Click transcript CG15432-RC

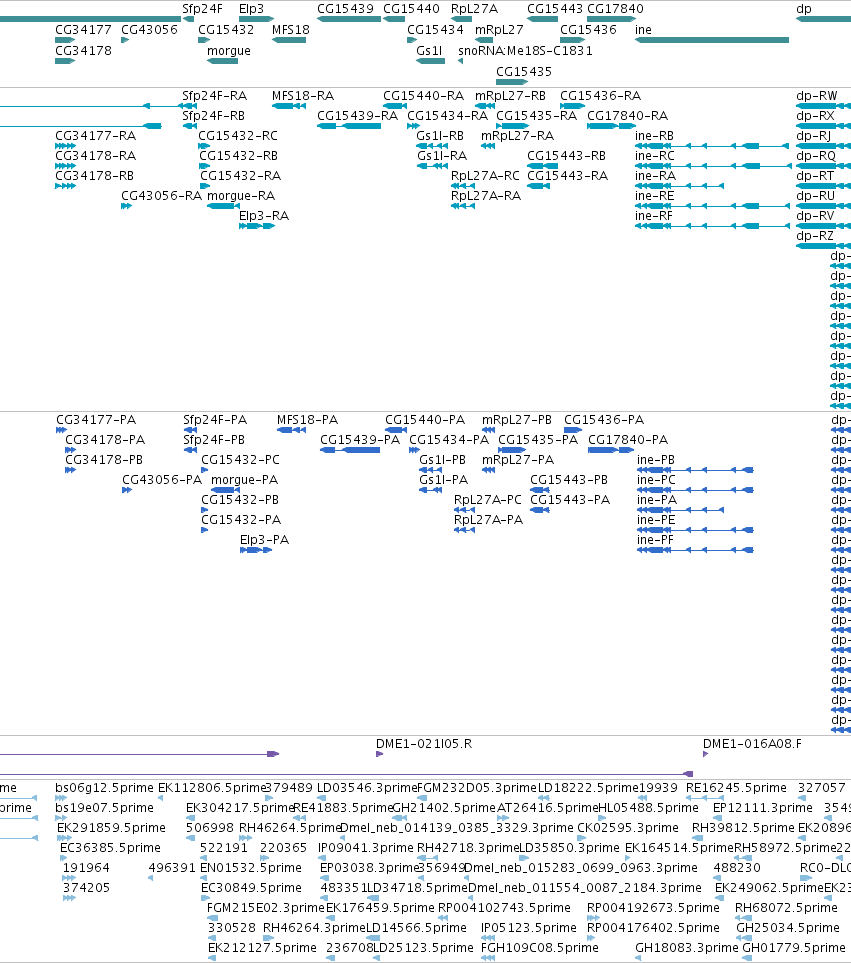click(x=238, y=136)
